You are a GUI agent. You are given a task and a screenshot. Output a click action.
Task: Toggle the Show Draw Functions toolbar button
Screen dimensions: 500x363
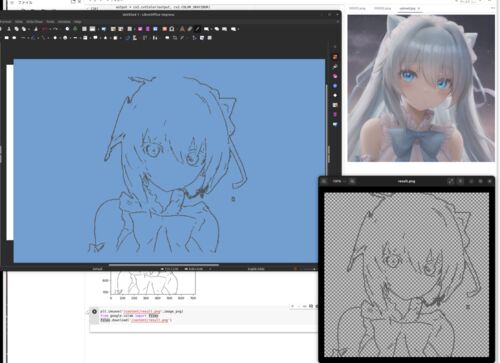[198, 29]
